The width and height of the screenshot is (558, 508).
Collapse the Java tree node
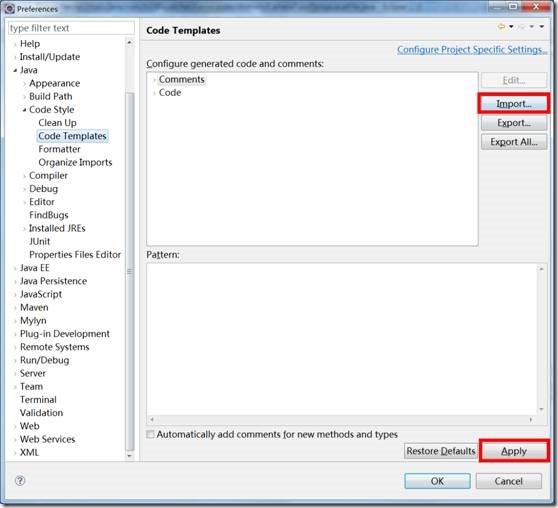point(15,70)
